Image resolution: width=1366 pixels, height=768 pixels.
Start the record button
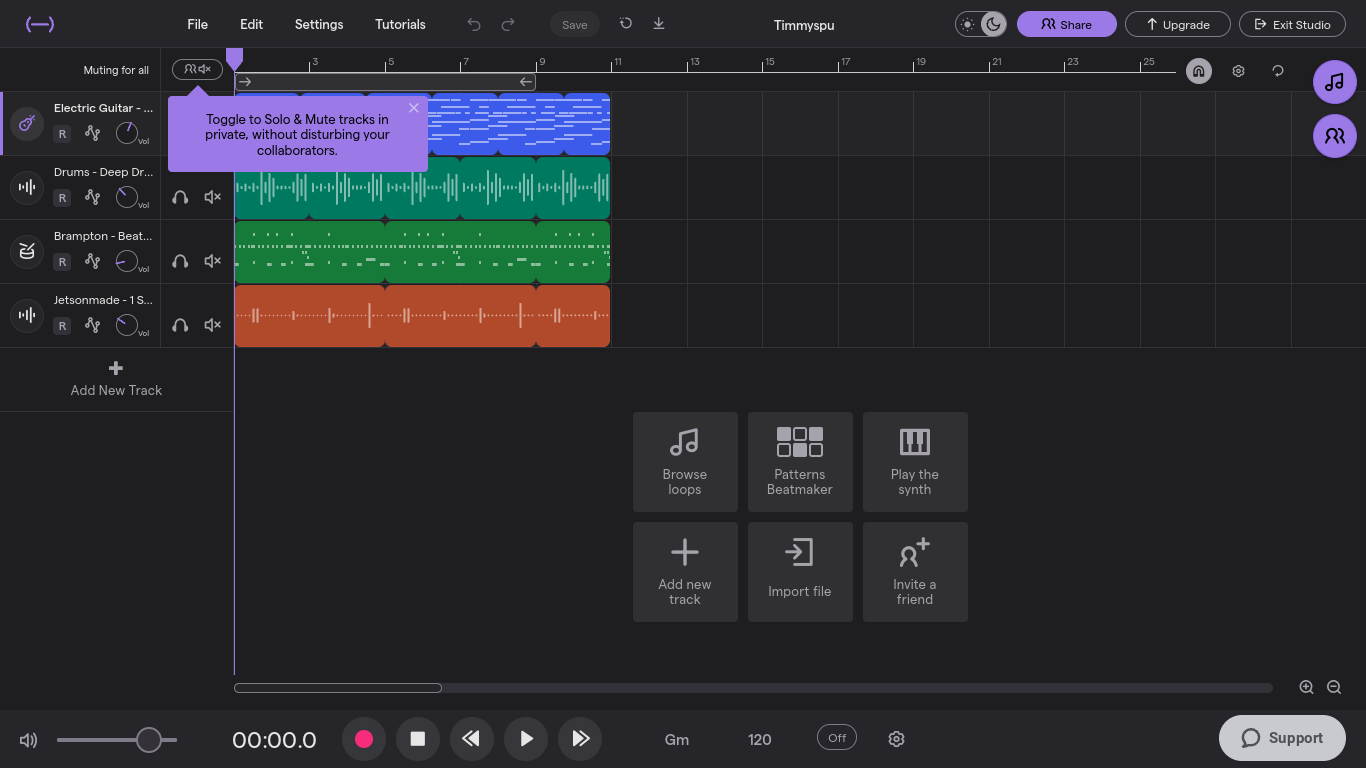coord(364,739)
